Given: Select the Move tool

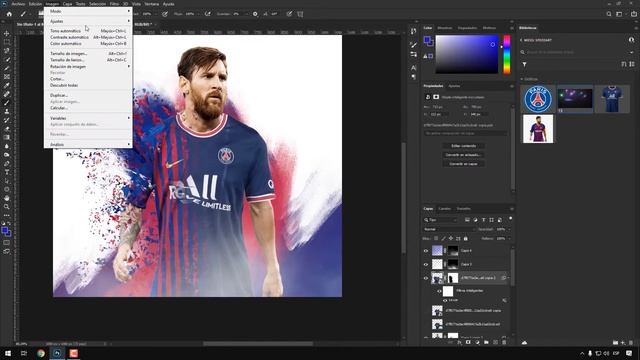Looking at the screenshot, I should click(7, 33).
